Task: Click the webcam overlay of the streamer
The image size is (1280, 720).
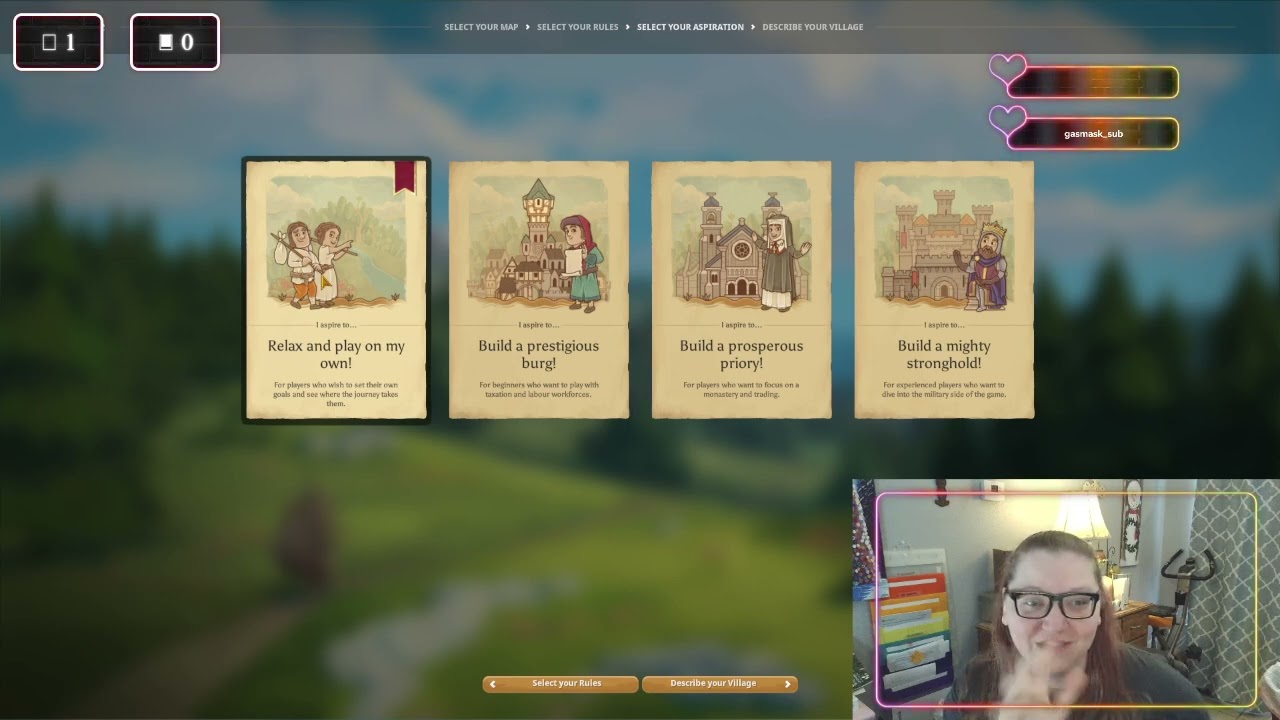Action: 1066,600
